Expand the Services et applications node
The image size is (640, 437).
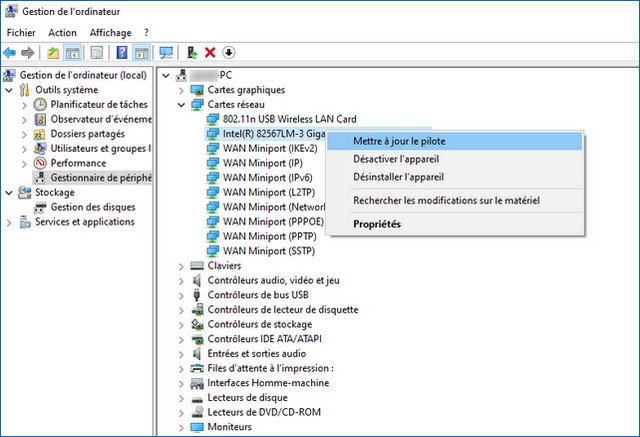(x=9, y=222)
